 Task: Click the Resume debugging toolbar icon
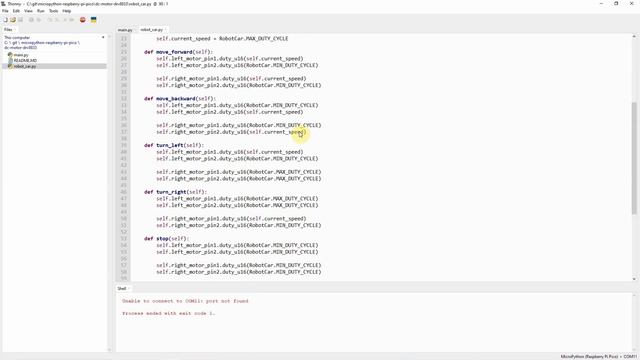pos(72,20)
